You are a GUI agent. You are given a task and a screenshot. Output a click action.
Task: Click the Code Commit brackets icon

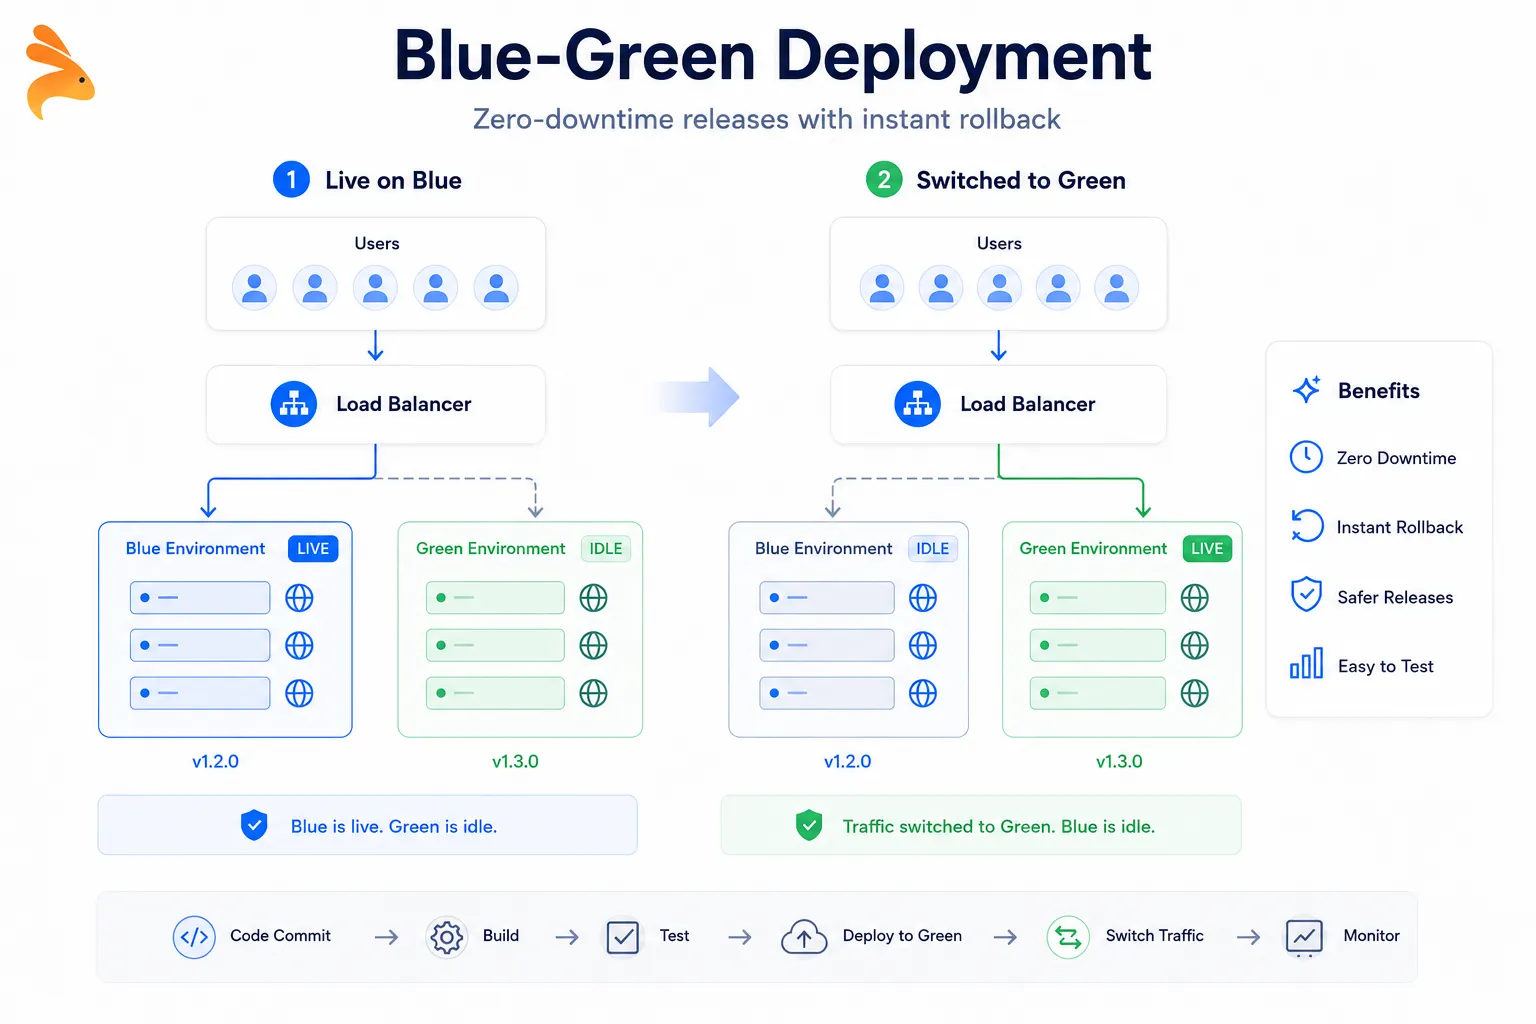tap(194, 937)
